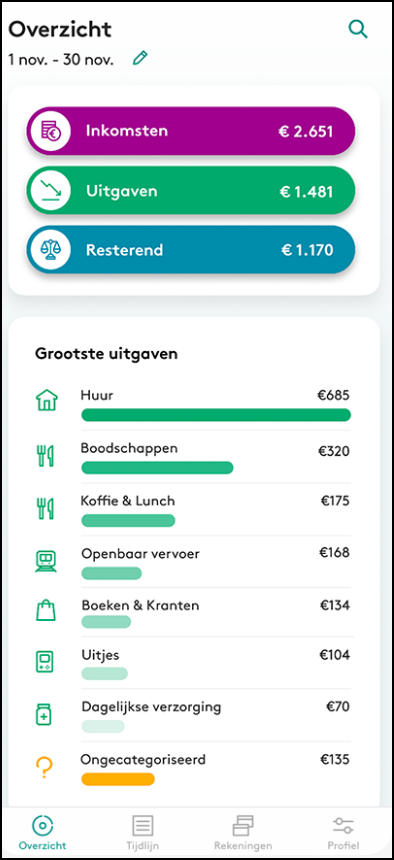
Task: Tap the Uitgaven downward trend icon
Action: (50, 191)
